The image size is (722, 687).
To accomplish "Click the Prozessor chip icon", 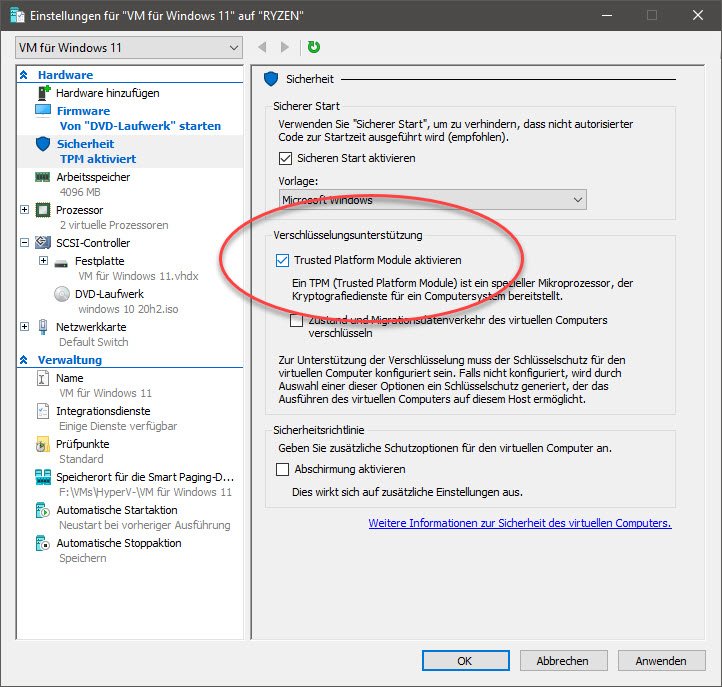I will click(x=43, y=210).
